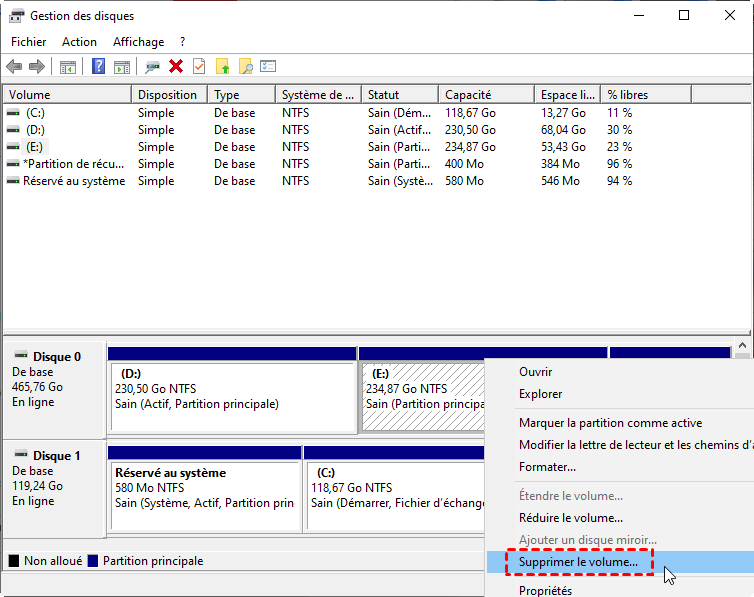Select the (C:) volume row in list
This screenshot has height=597, width=754.
pyautogui.click(x=35, y=113)
